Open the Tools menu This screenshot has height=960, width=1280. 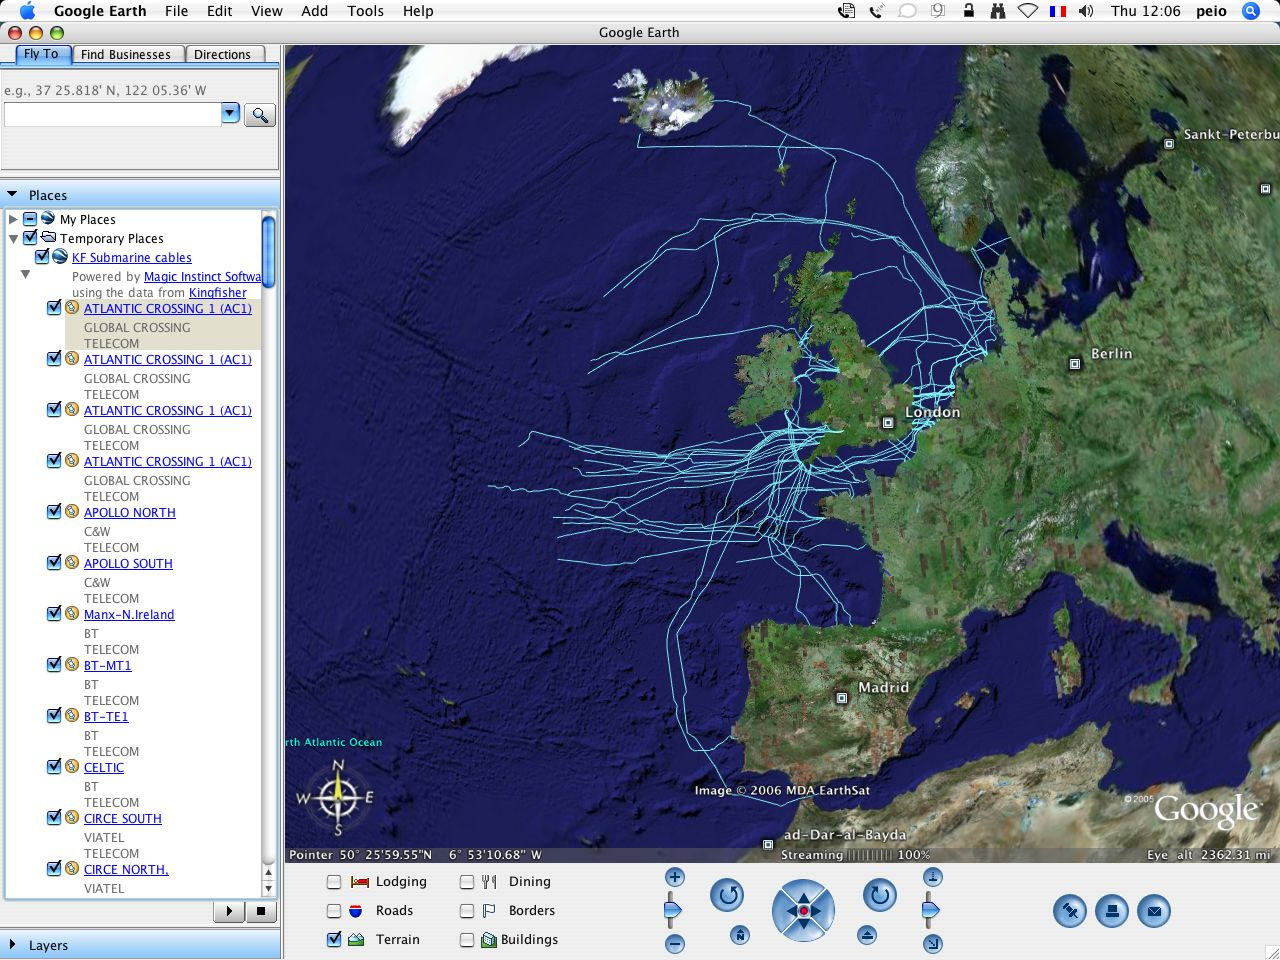pos(365,11)
